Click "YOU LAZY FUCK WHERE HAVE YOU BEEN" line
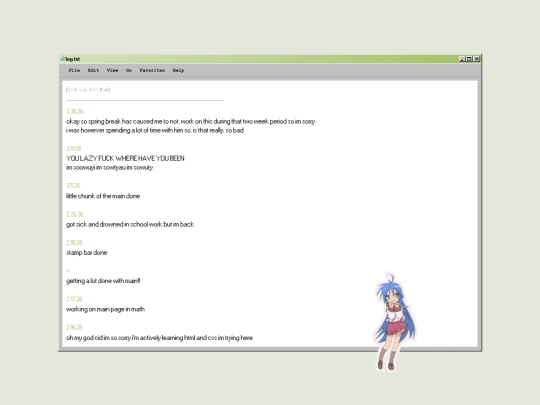The image size is (540, 405). coord(125,158)
